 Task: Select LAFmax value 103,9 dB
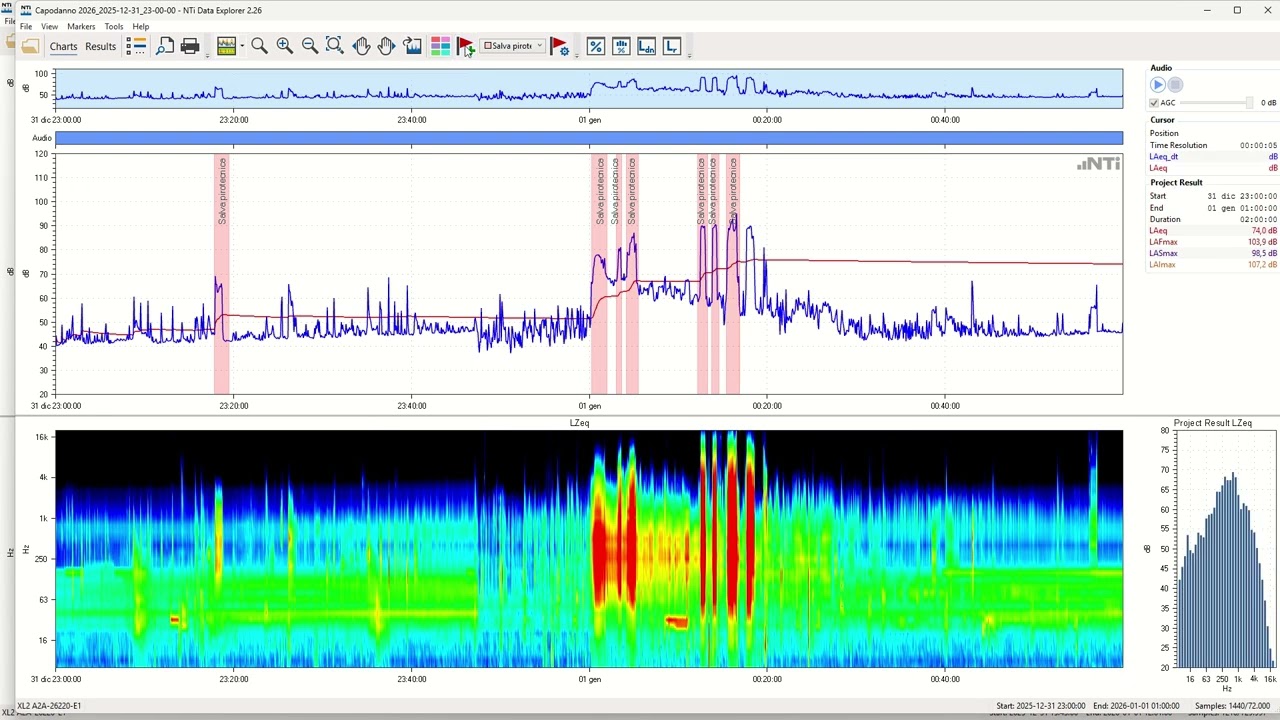click(1263, 242)
